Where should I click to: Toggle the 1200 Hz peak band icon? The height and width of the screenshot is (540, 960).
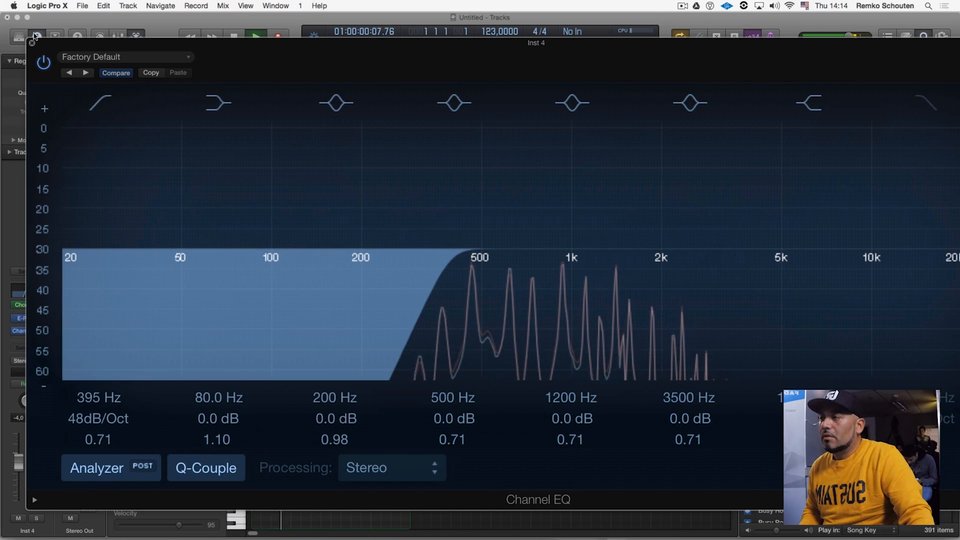tap(572, 103)
